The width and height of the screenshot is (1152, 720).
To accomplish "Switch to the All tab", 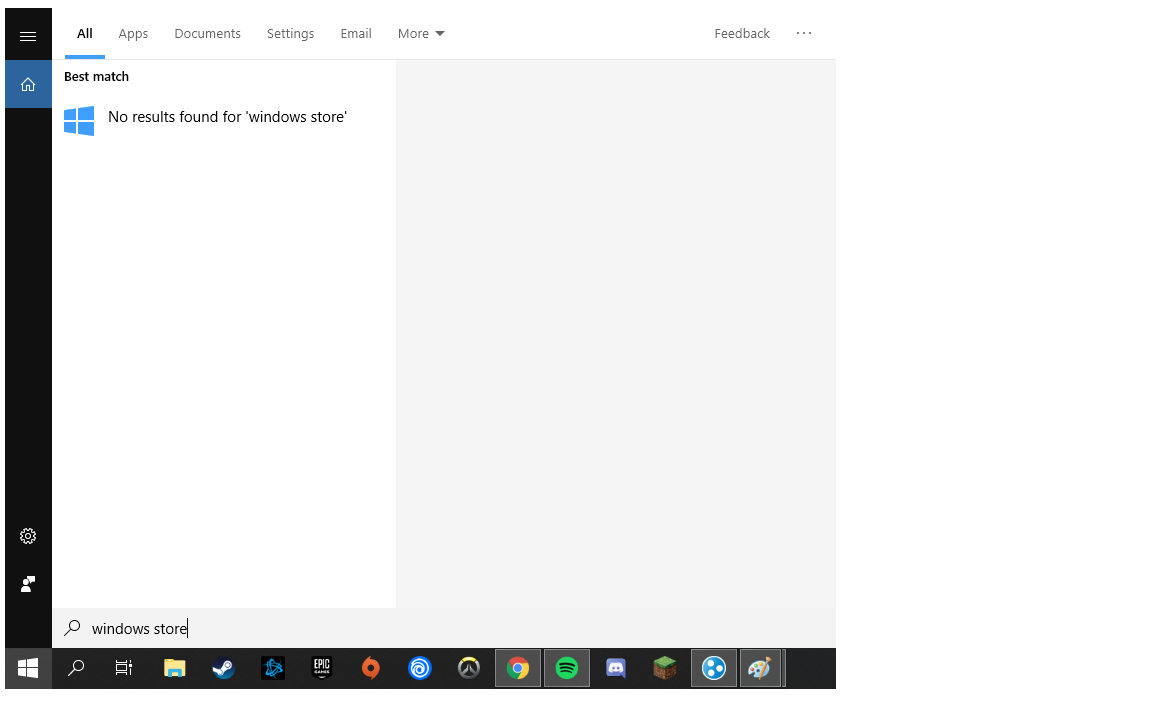I will (x=84, y=34).
